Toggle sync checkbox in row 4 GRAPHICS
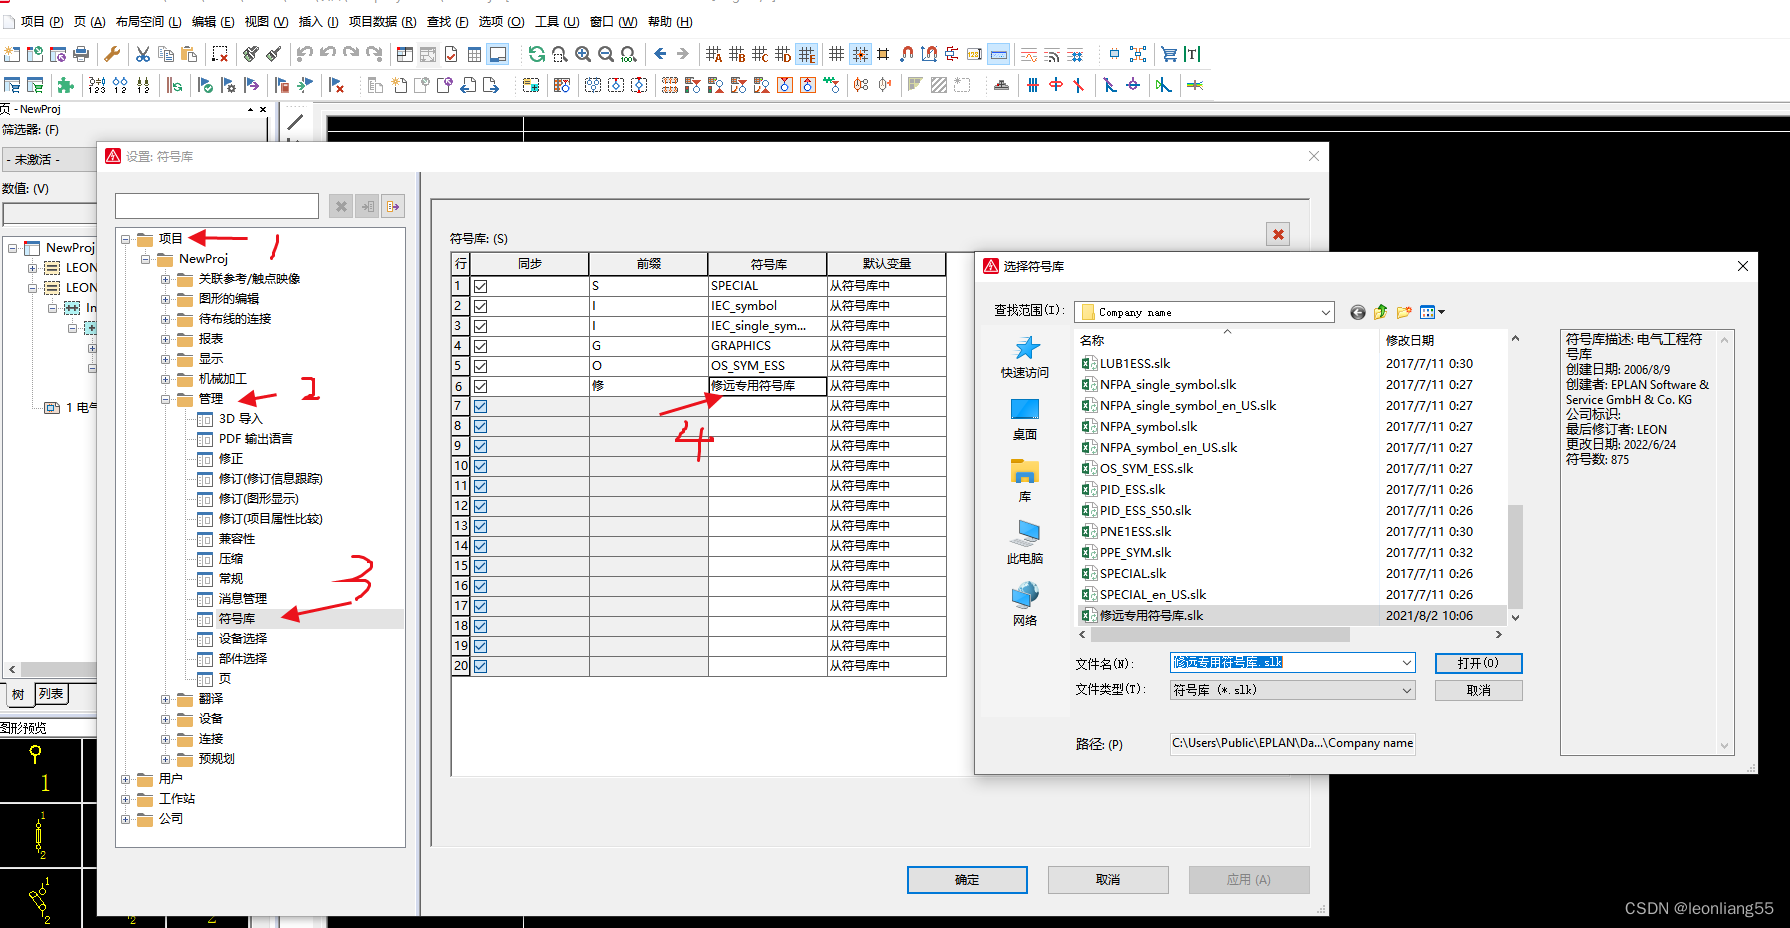1790x928 pixels. pos(481,346)
